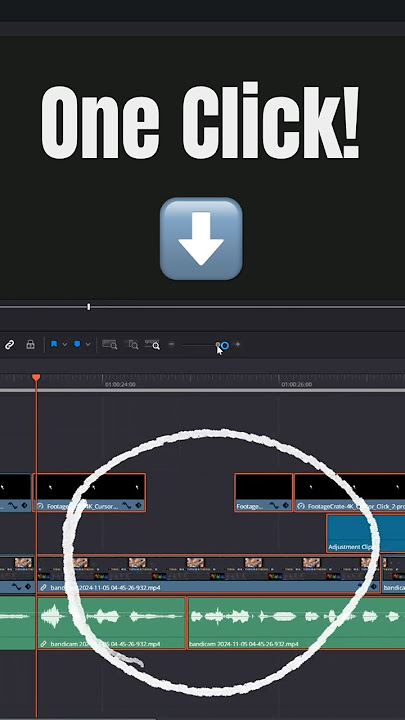Click the link icon on the first bandicam audio clip

(x=44, y=644)
